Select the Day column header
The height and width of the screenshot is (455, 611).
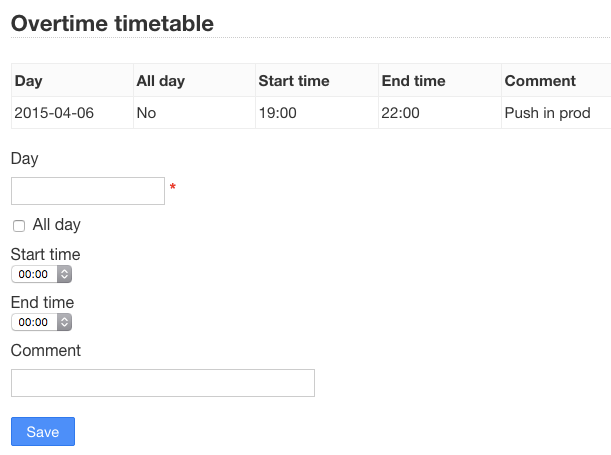29,81
